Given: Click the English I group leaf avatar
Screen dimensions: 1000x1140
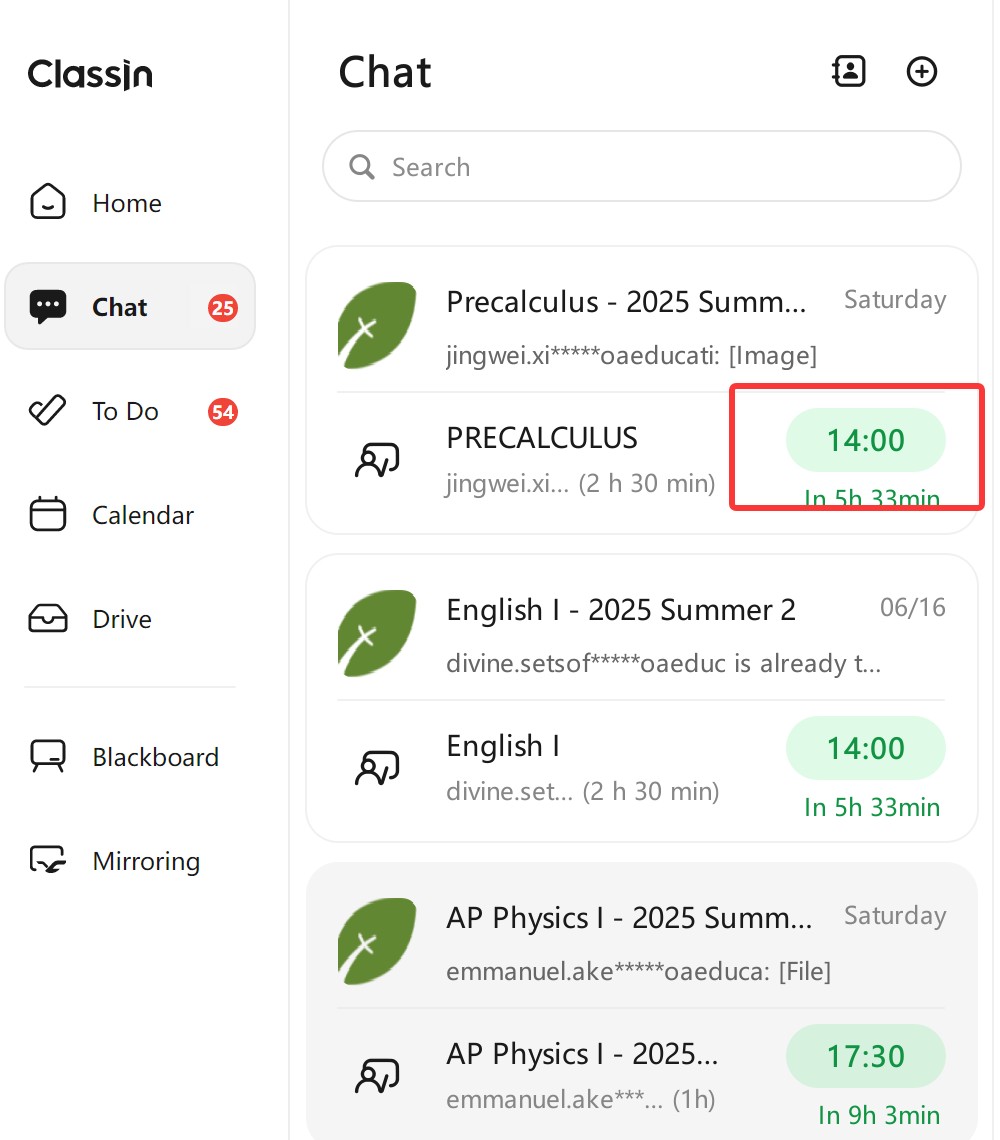Looking at the screenshot, I should click(377, 634).
